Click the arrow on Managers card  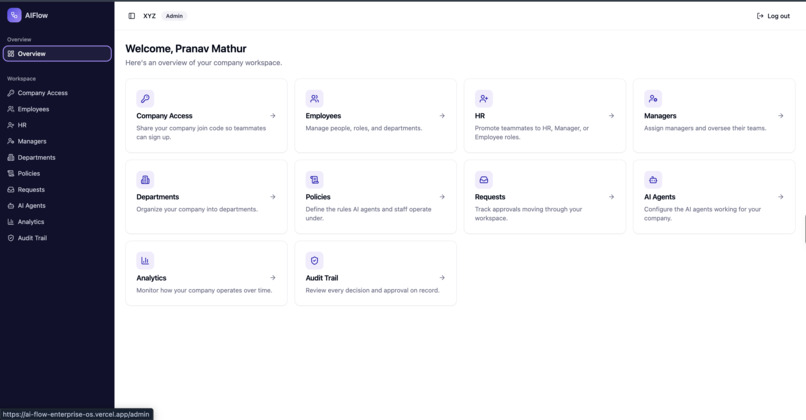[x=780, y=116]
